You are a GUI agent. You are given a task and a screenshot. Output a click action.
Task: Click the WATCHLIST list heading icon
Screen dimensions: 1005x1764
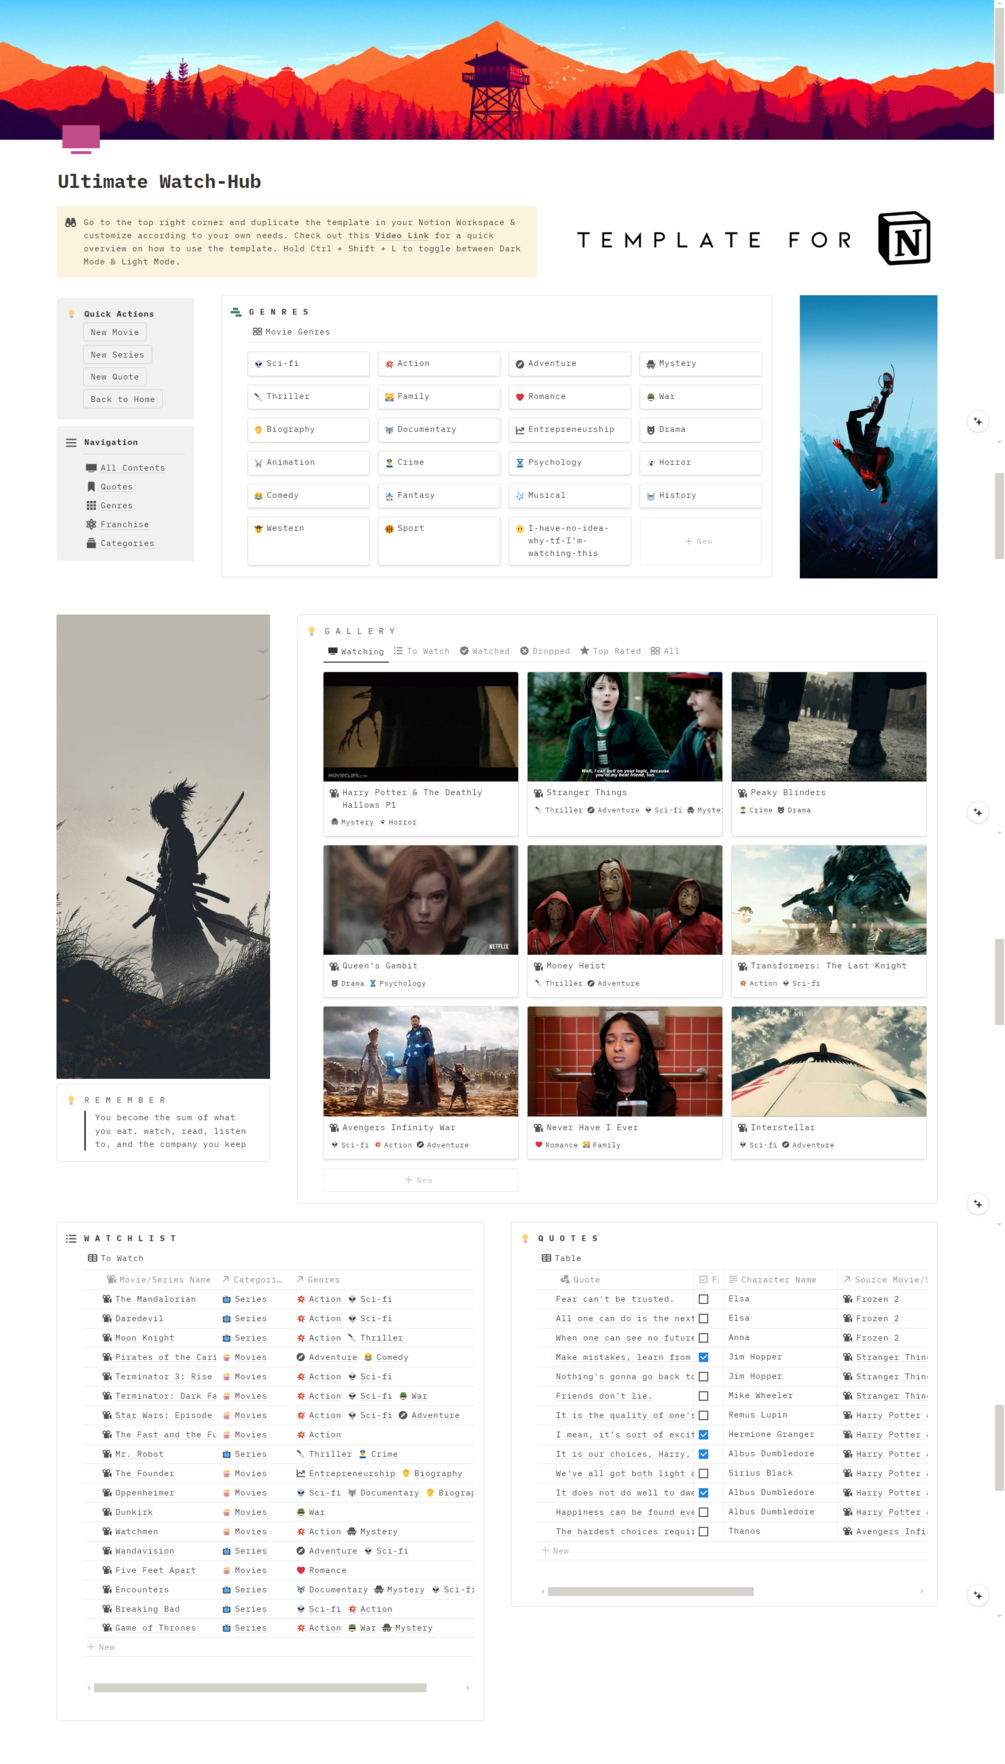[71, 1238]
